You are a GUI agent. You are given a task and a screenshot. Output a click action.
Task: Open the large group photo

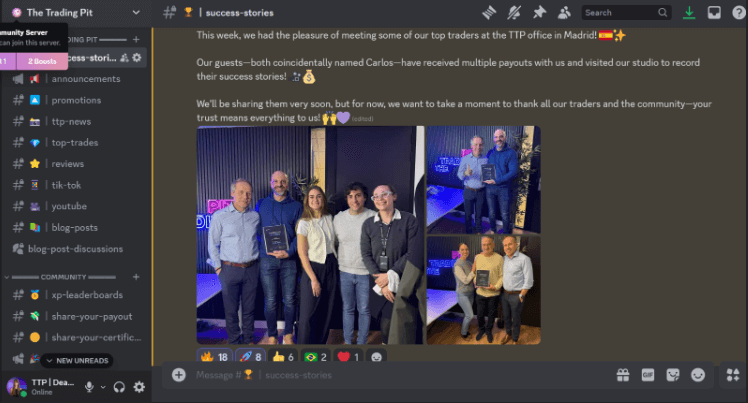tap(310, 235)
